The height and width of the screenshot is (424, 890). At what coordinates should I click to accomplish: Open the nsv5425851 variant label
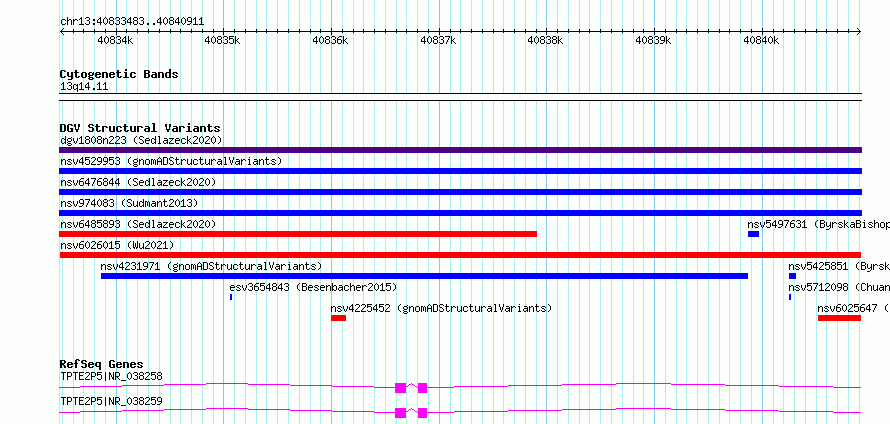pyautogui.click(x=839, y=266)
